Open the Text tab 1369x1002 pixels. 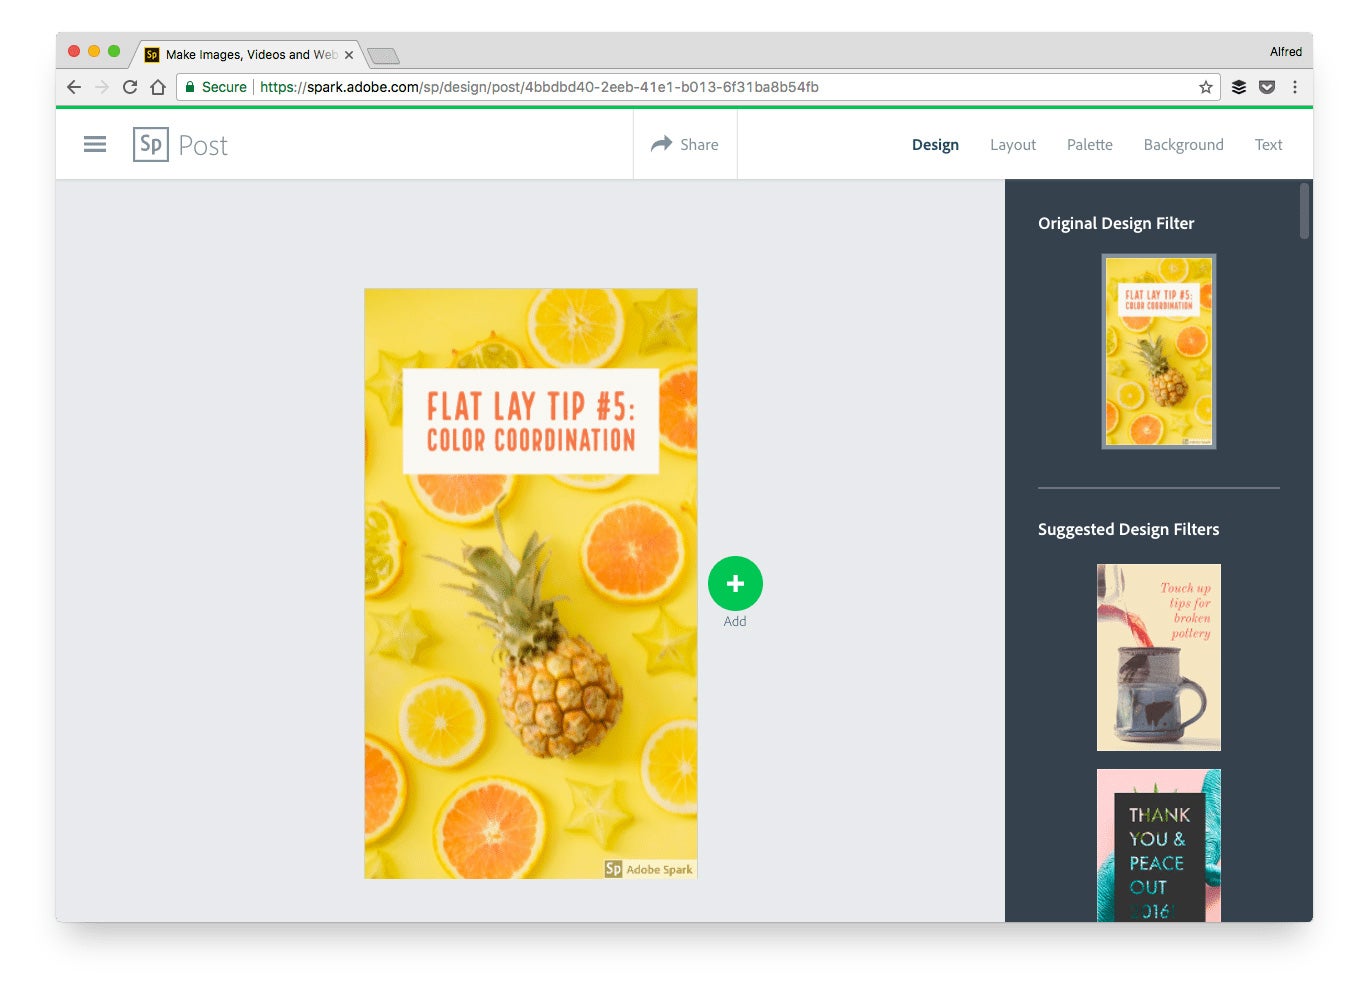[x=1268, y=145]
